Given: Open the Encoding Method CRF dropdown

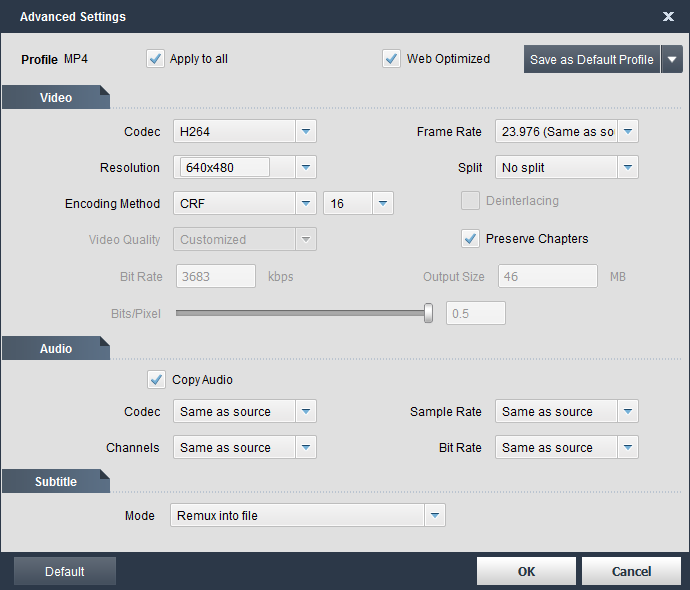Looking at the screenshot, I should pos(245,203).
